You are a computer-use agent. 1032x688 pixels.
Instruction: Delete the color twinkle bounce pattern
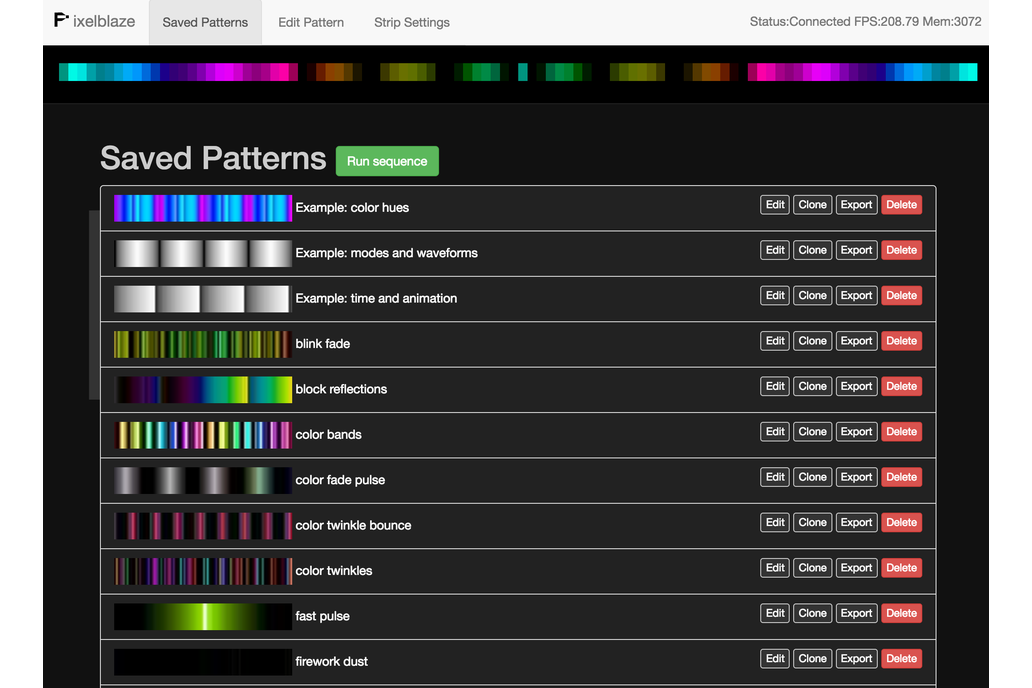point(902,523)
